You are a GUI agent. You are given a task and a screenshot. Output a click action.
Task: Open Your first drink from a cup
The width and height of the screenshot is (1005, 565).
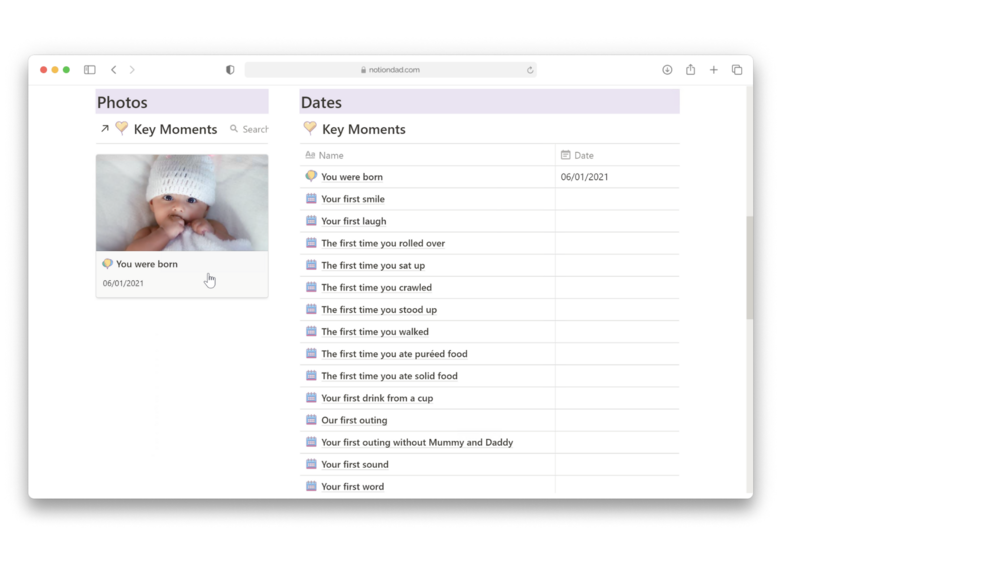pyautogui.click(x=377, y=398)
